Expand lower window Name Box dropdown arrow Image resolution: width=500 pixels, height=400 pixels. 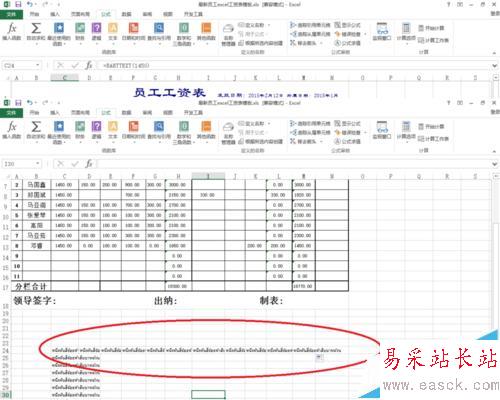click(38, 164)
